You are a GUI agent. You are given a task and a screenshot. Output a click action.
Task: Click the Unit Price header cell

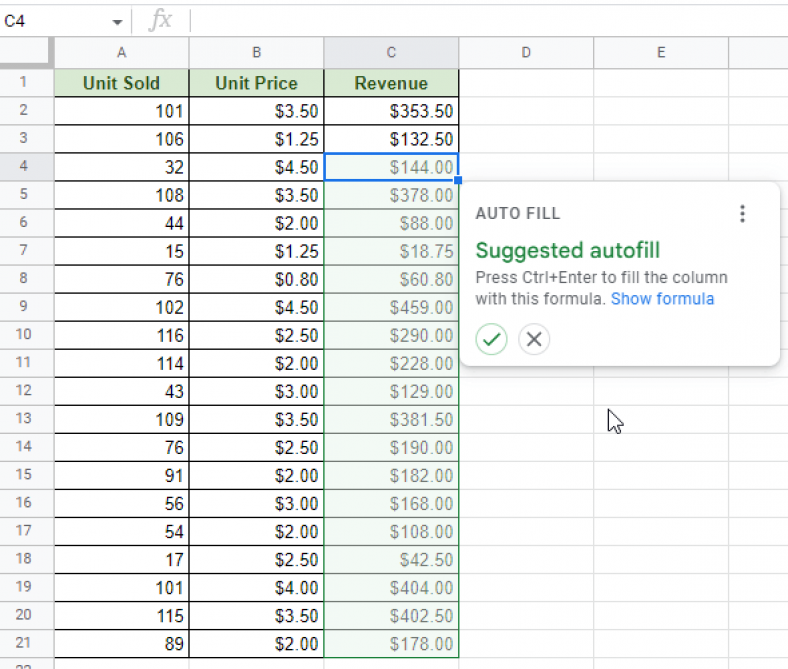click(x=256, y=83)
